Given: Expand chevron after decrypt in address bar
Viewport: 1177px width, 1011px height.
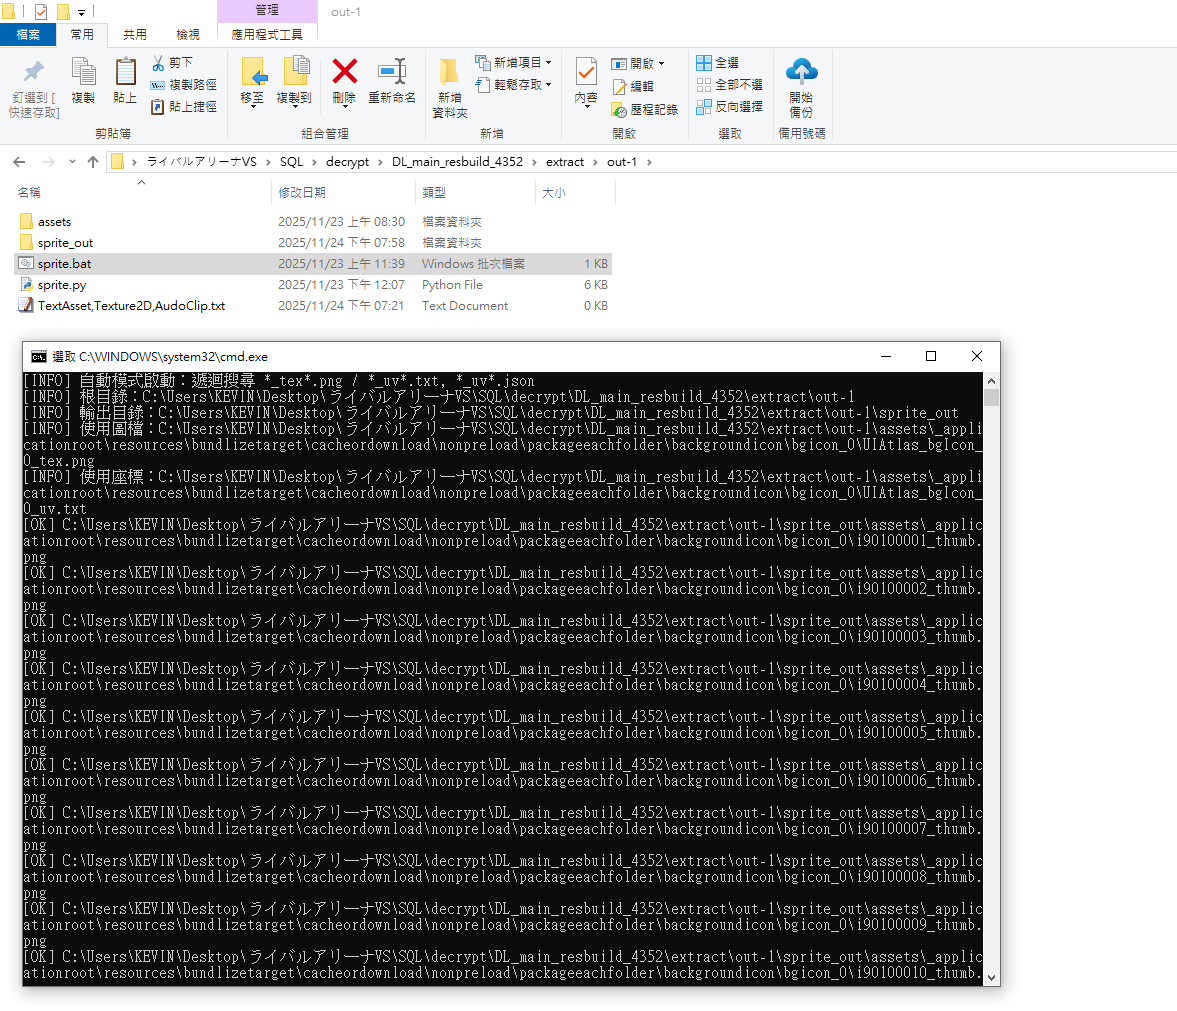Looking at the screenshot, I should tap(380, 162).
